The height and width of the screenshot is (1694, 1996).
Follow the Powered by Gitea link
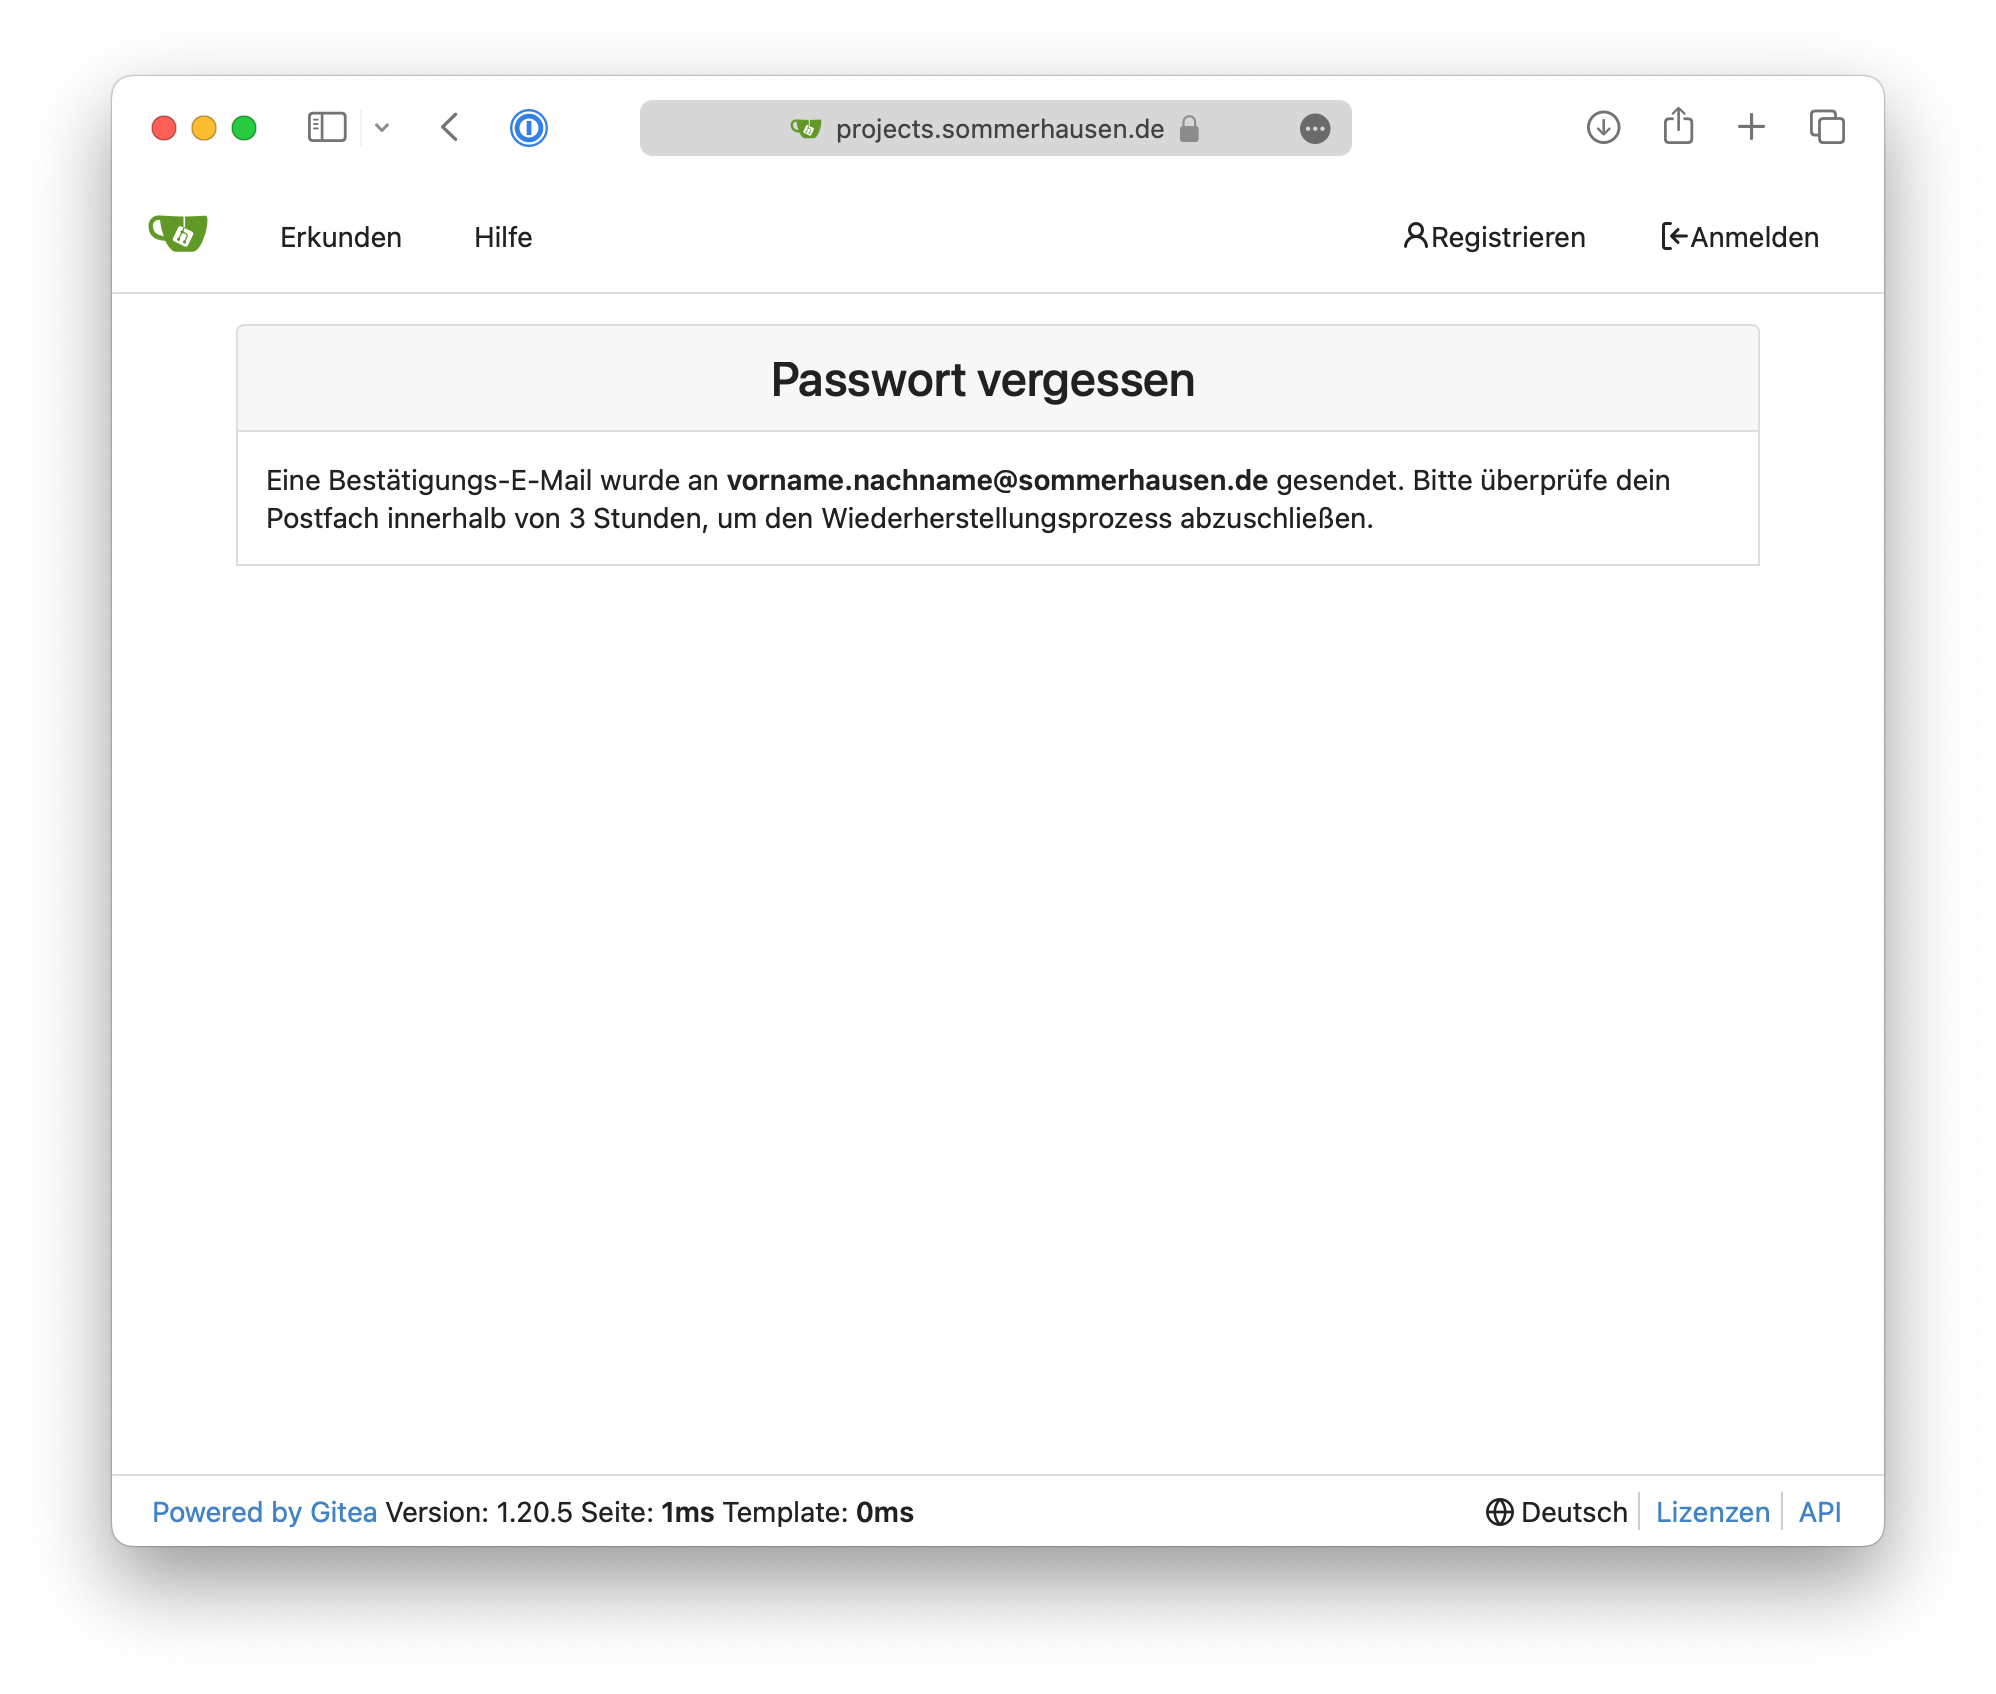(x=264, y=1512)
